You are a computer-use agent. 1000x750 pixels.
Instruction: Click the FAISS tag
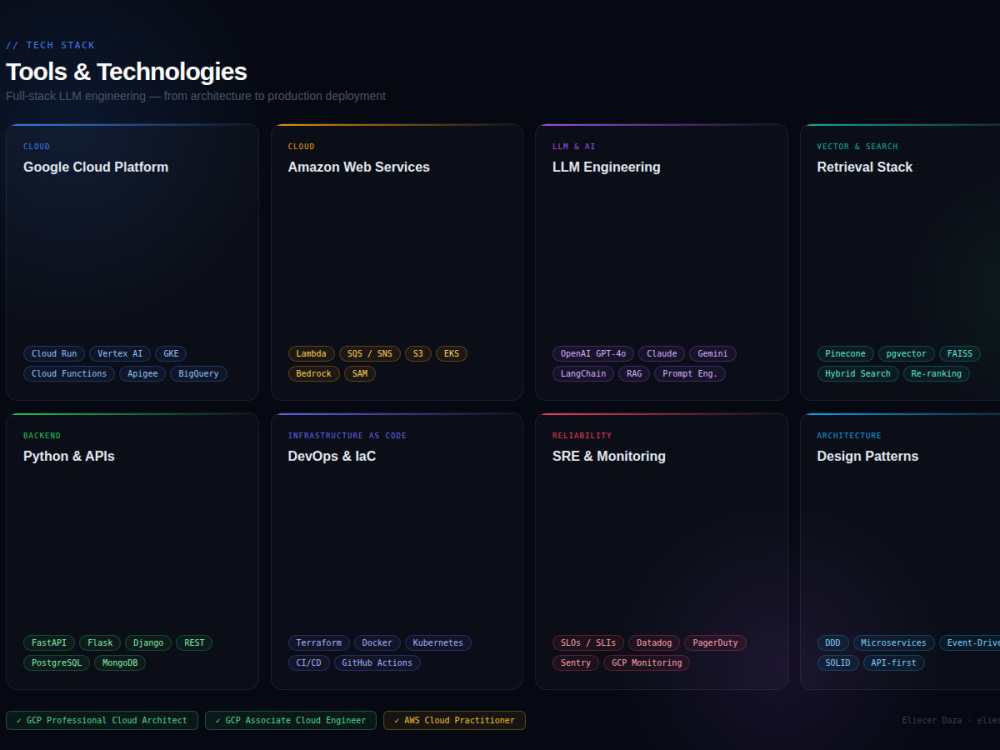(960, 354)
